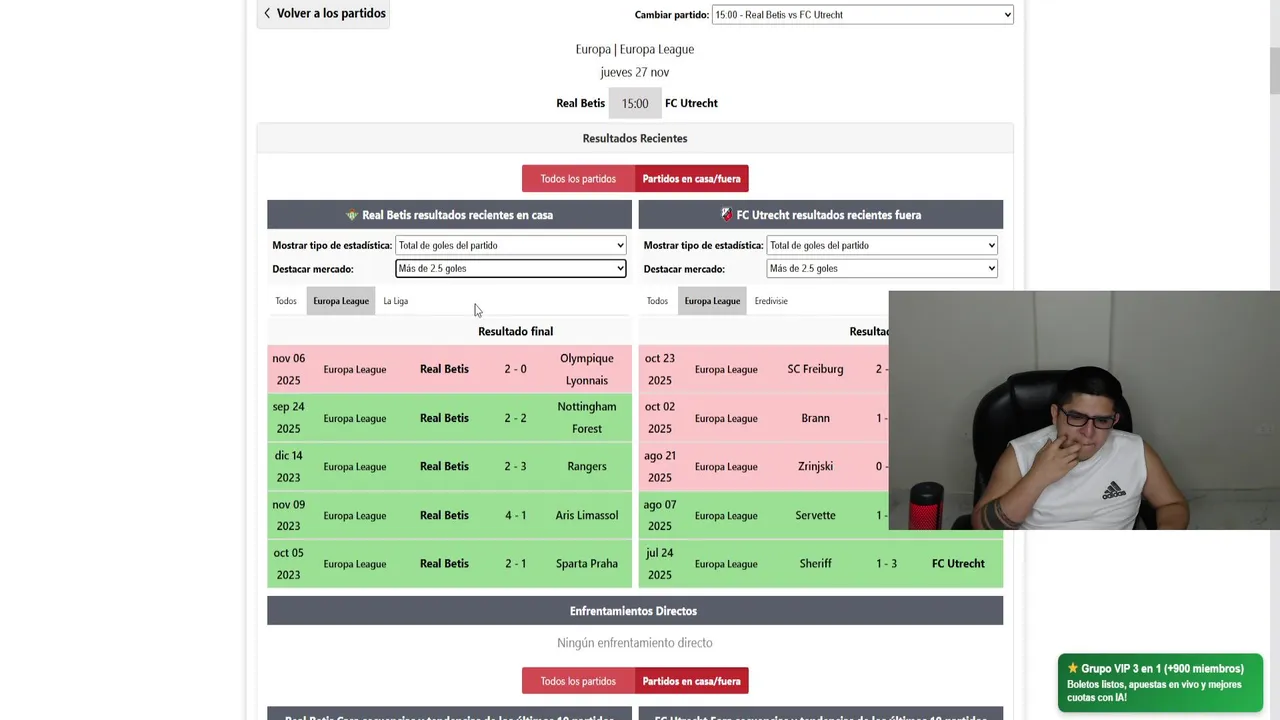Click the star icon in Grupo VIP banner

click(x=1073, y=668)
